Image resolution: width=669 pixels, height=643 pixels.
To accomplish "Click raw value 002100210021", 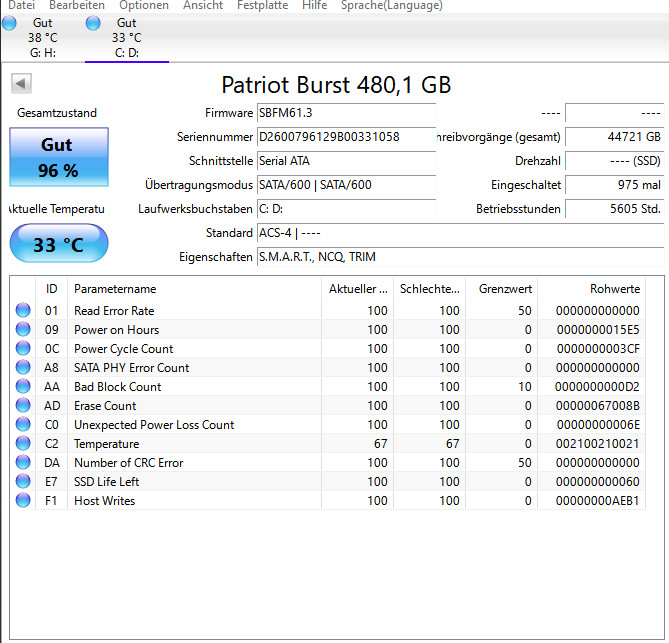I will pyautogui.click(x=597, y=444).
